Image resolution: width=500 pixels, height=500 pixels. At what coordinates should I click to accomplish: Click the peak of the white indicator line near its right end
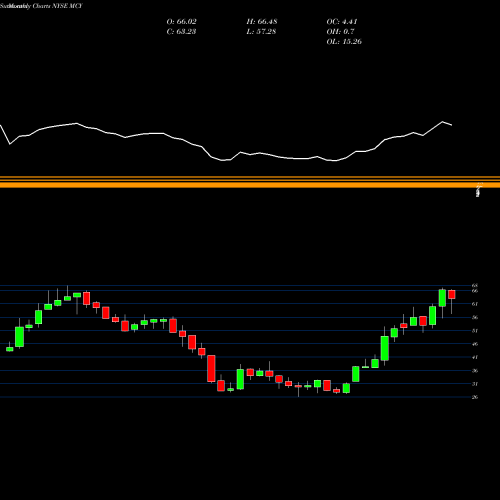(x=443, y=122)
